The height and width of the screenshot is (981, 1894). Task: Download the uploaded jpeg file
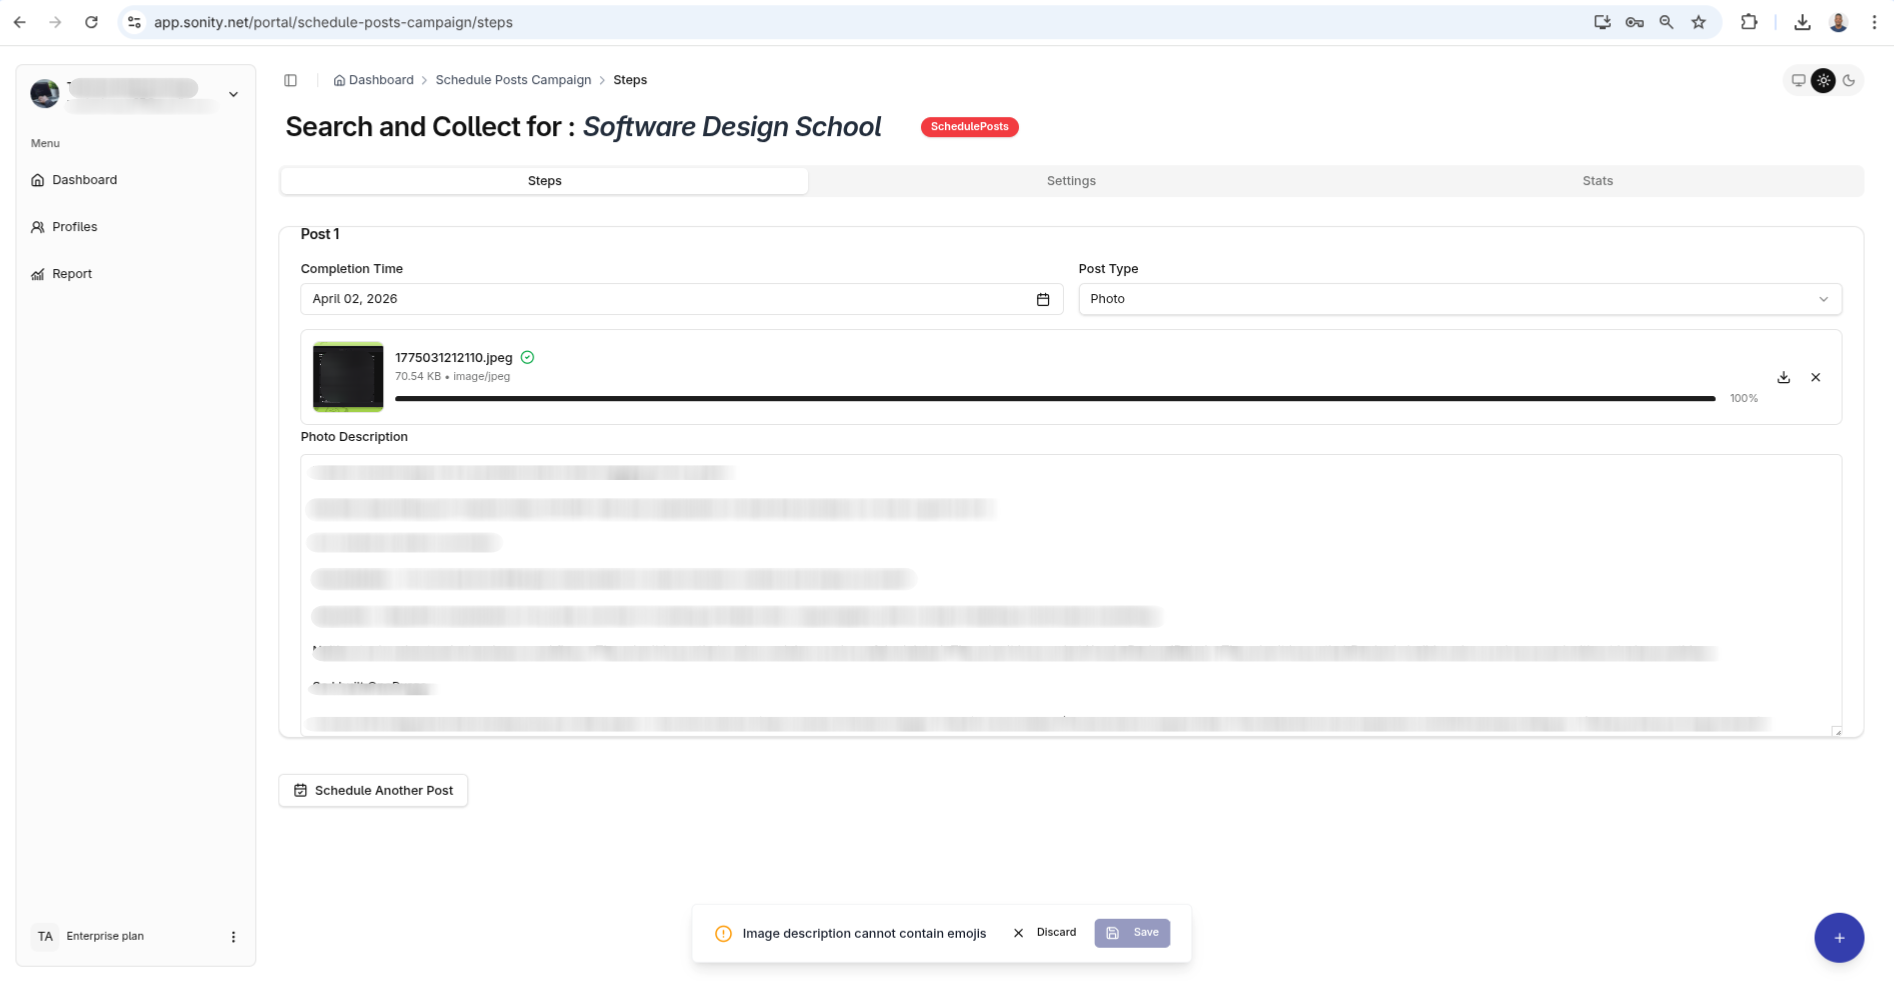click(1783, 377)
